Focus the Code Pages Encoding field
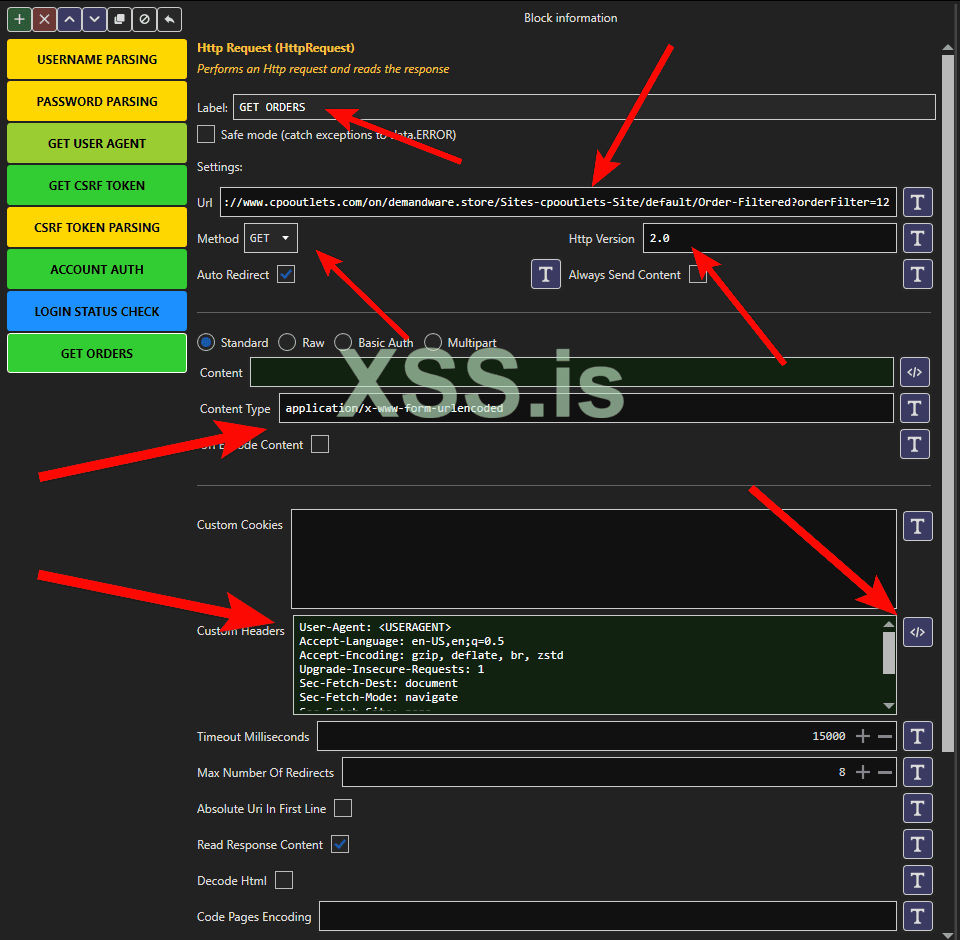Image resolution: width=960 pixels, height=940 pixels. click(x=608, y=916)
